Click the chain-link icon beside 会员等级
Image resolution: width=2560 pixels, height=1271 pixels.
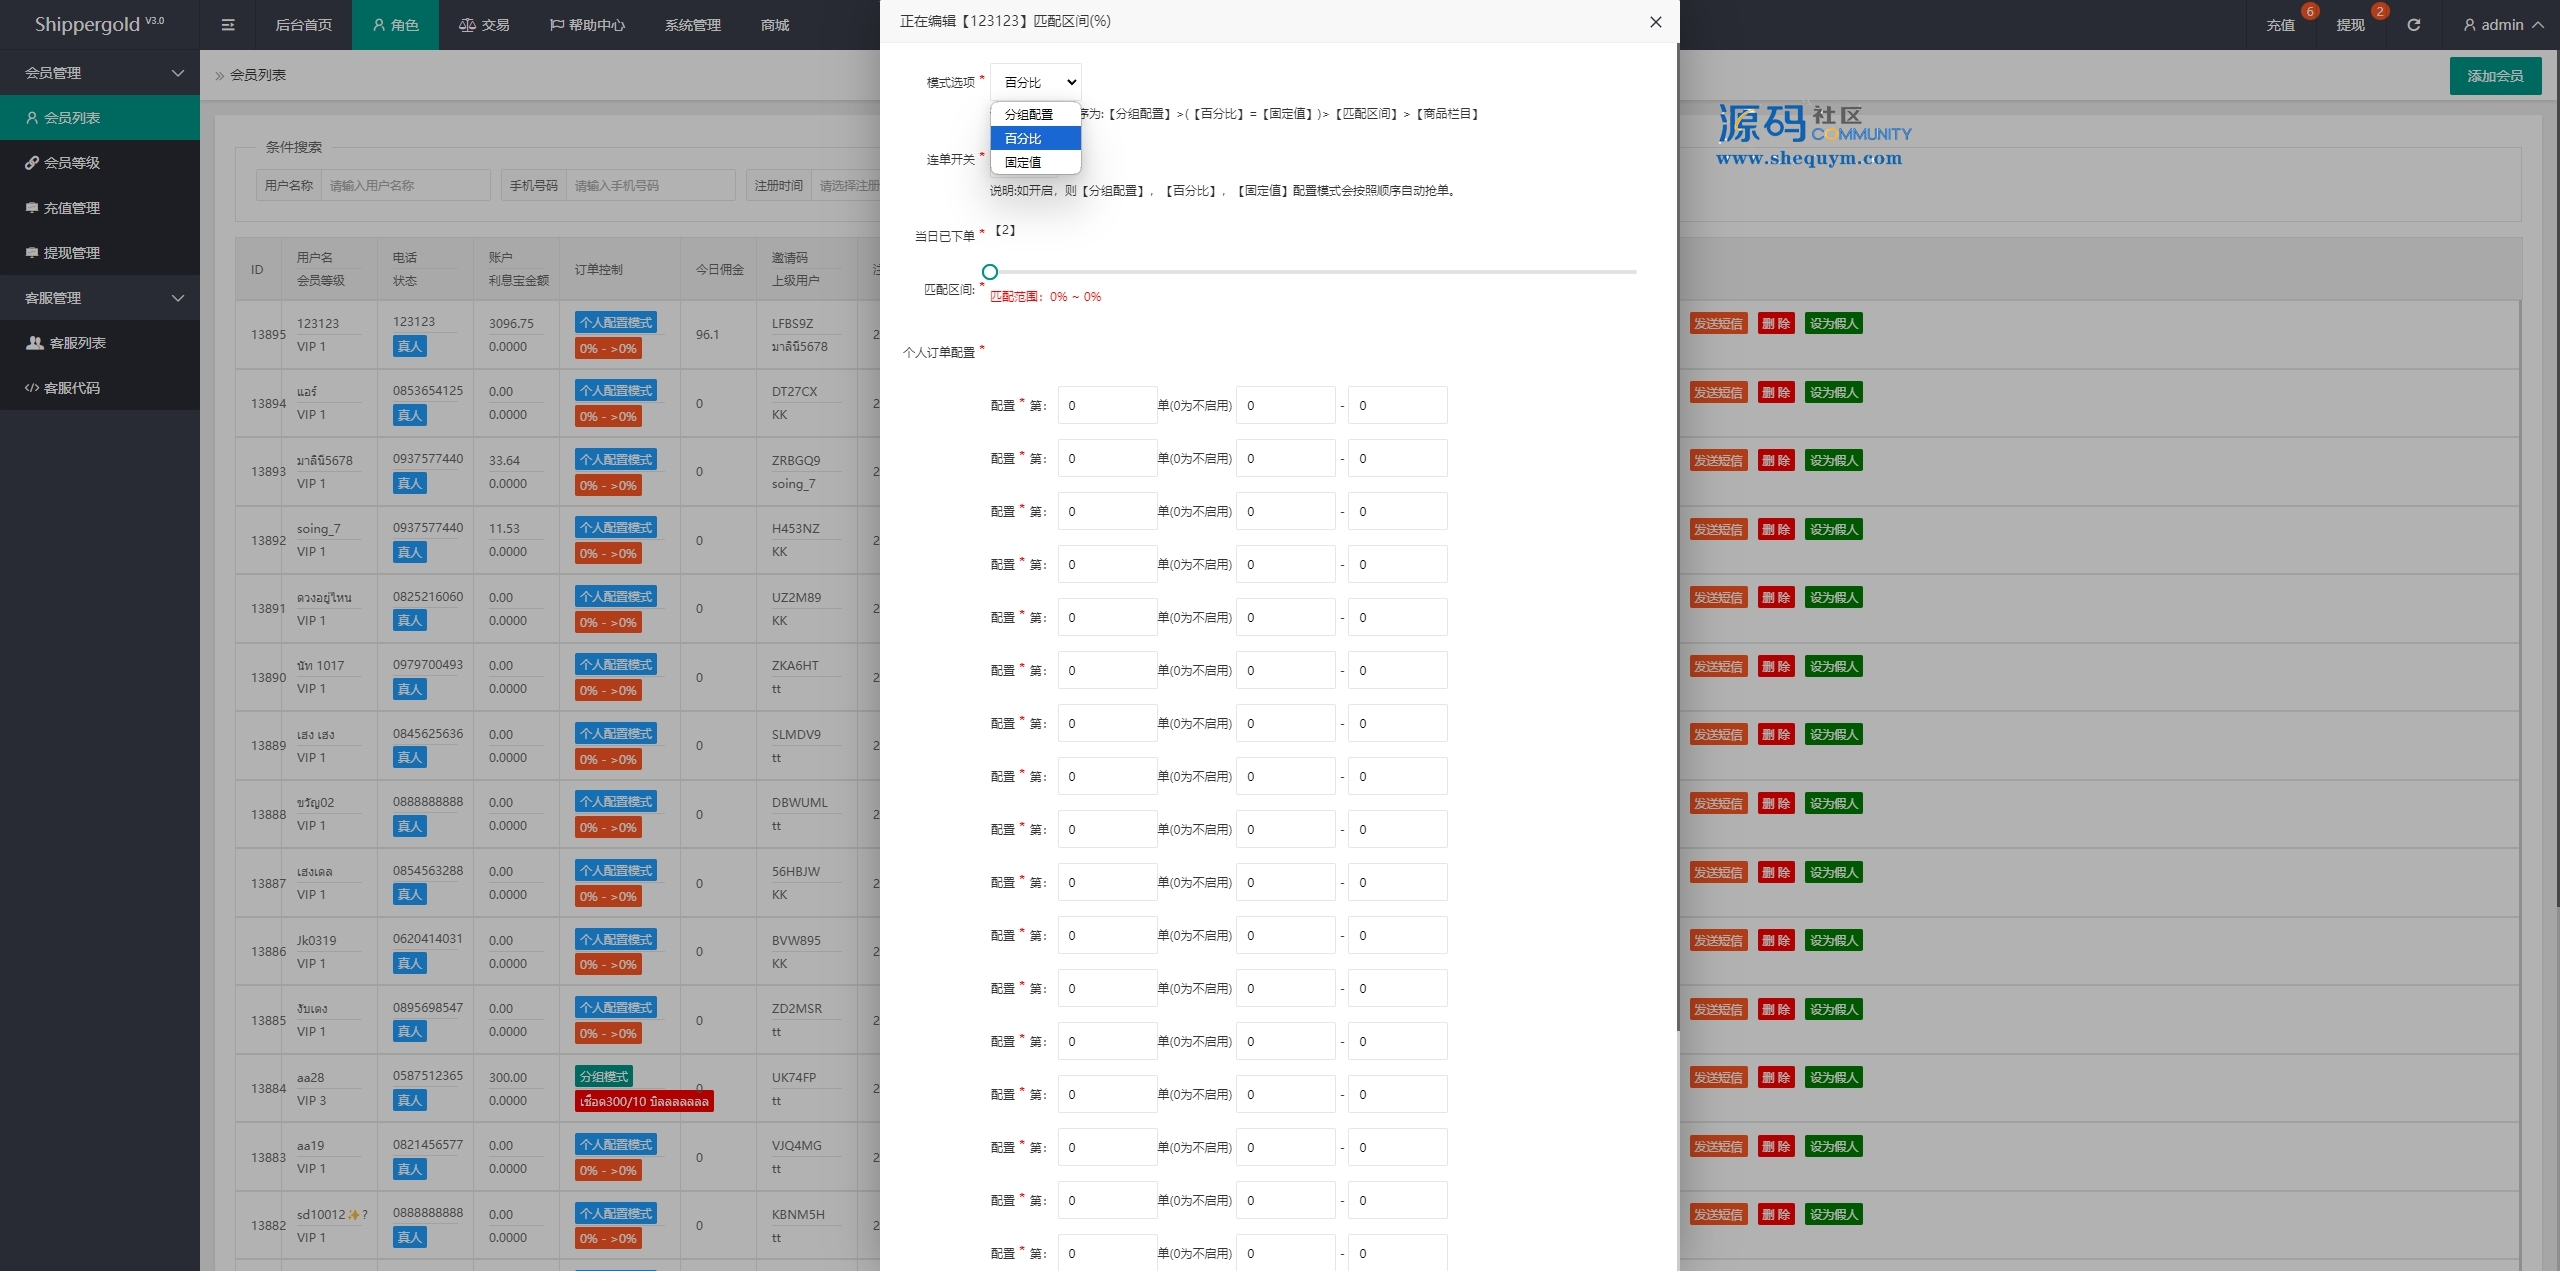pyautogui.click(x=32, y=163)
